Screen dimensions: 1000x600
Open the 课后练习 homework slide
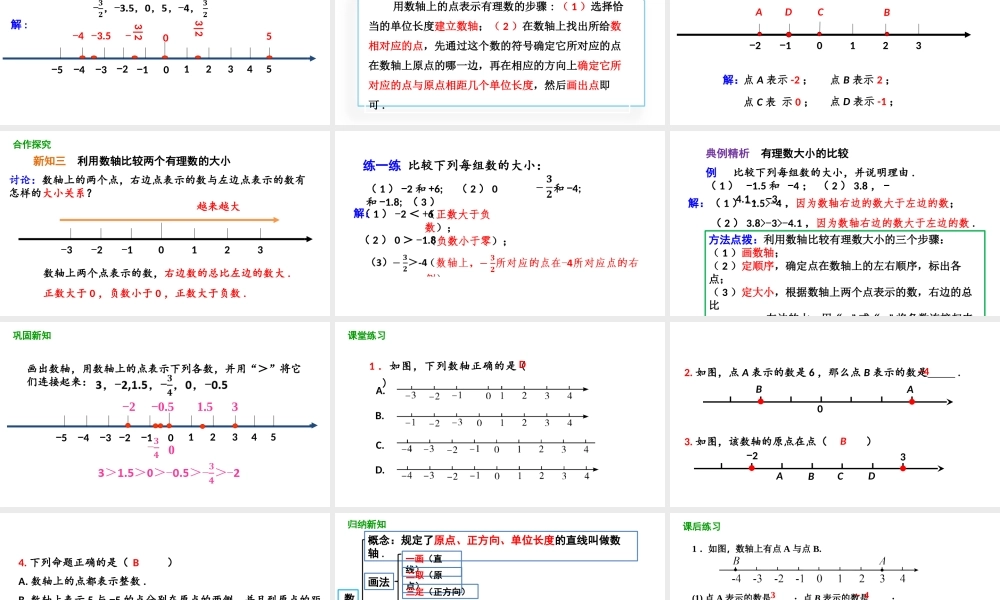834,558
